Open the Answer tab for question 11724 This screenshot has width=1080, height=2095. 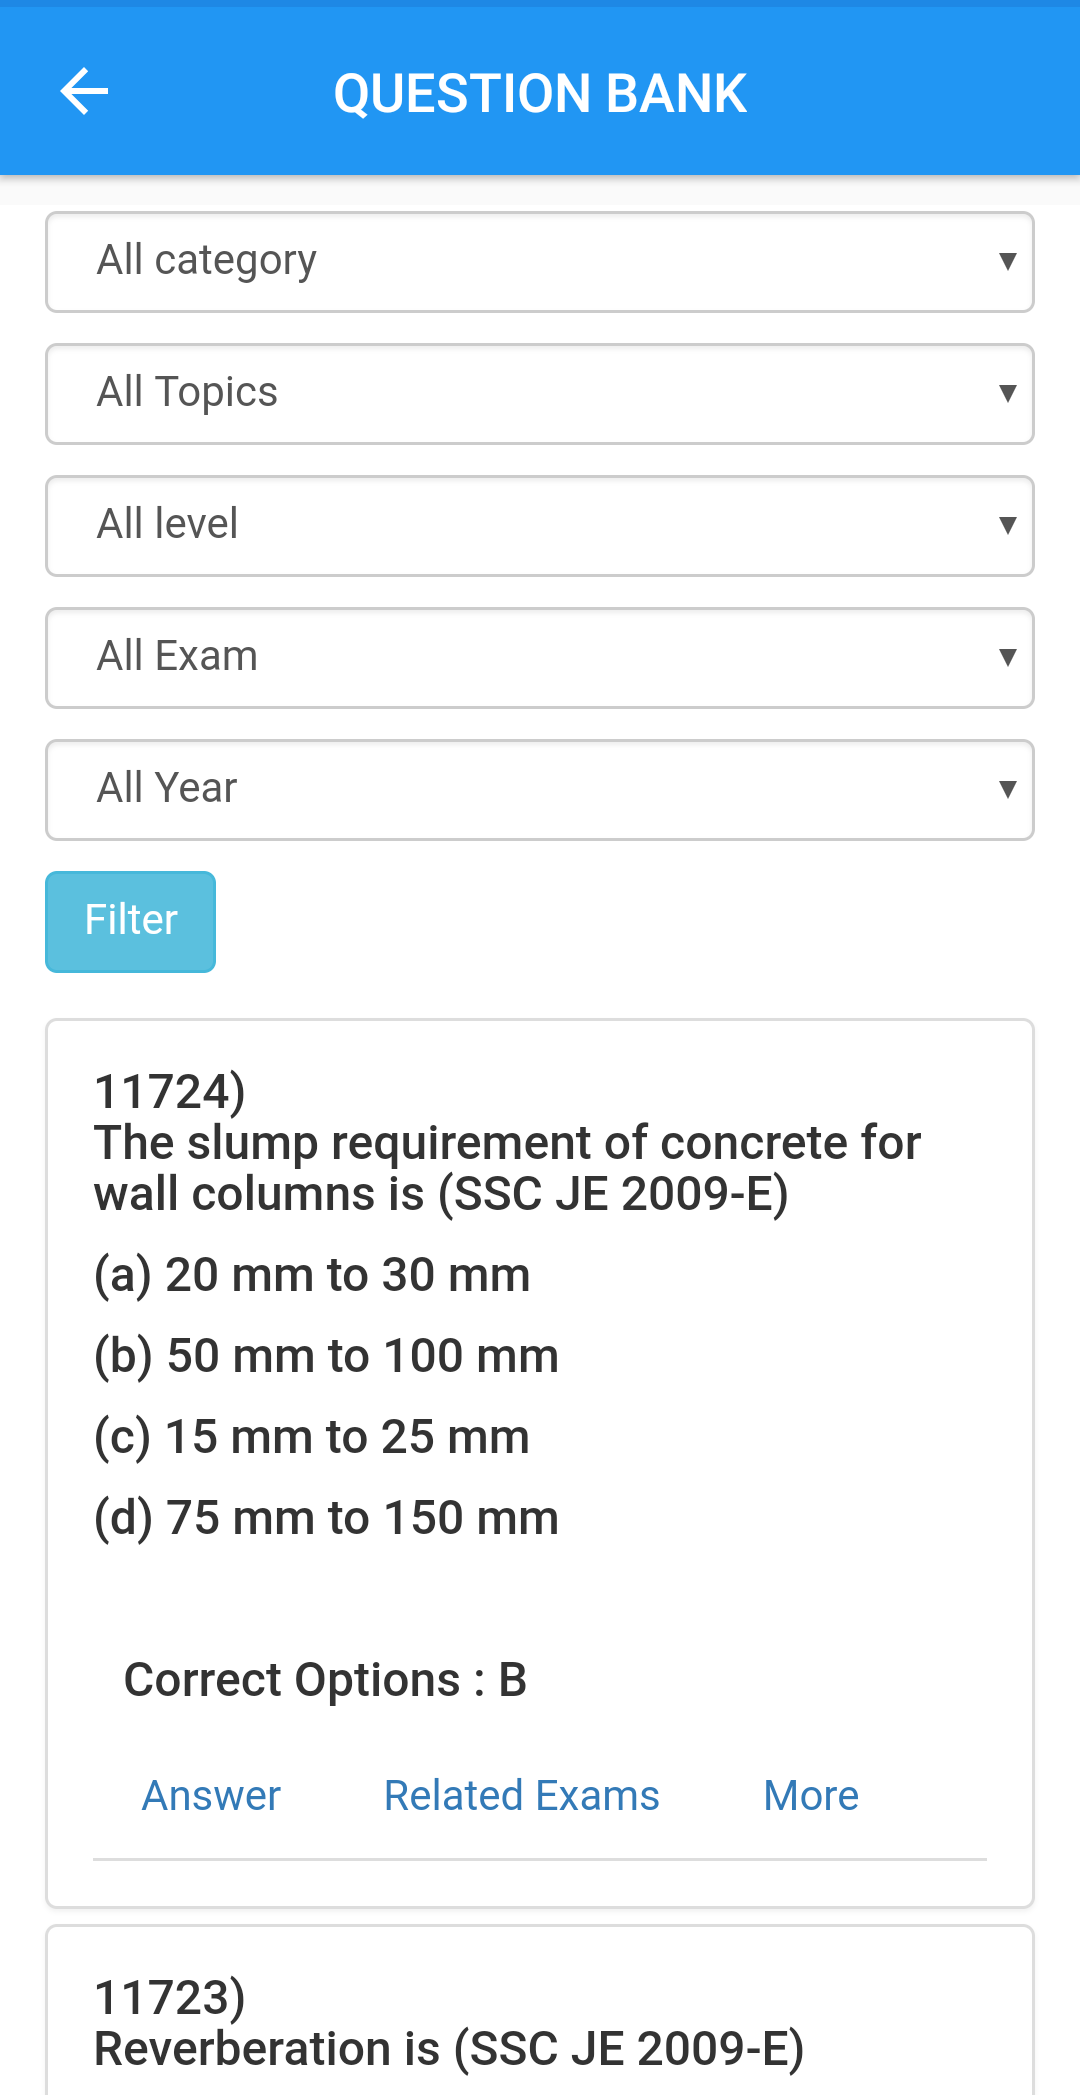pyautogui.click(x=211, y=1796)
